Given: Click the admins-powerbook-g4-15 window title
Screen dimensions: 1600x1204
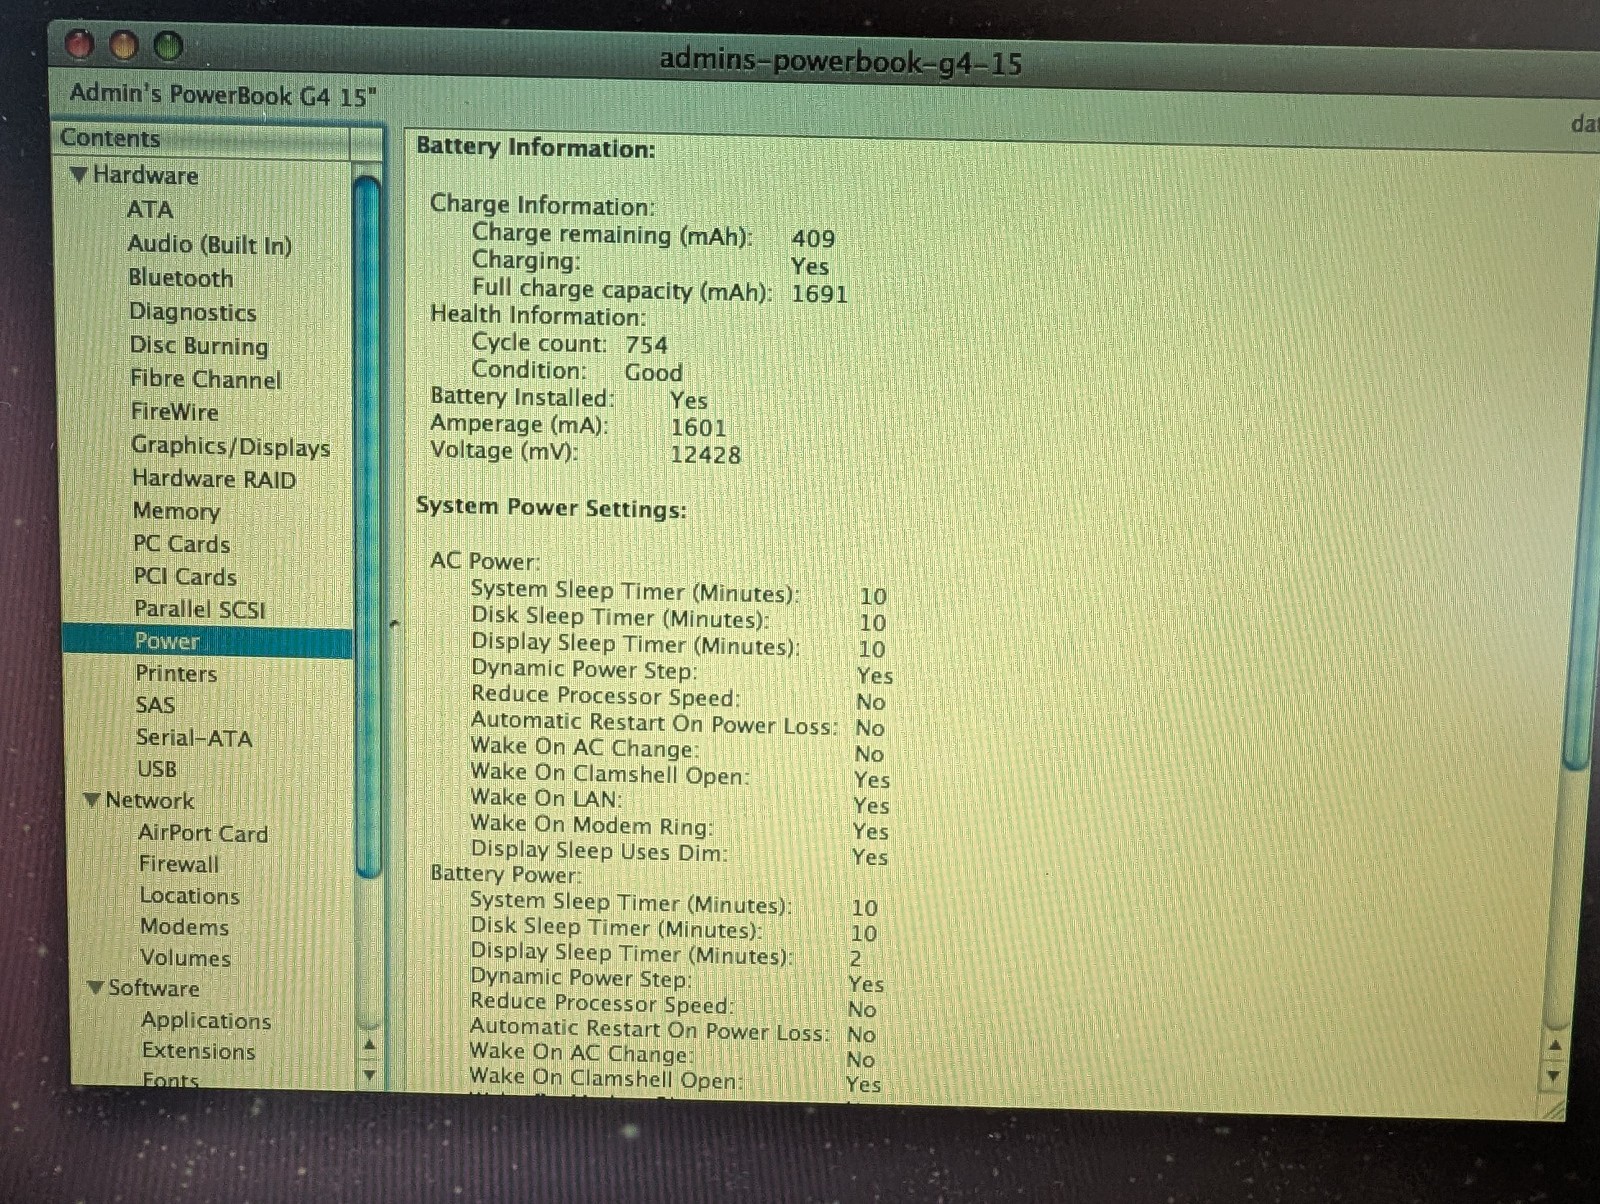Looking at the screenshot, I should [840, 62].
